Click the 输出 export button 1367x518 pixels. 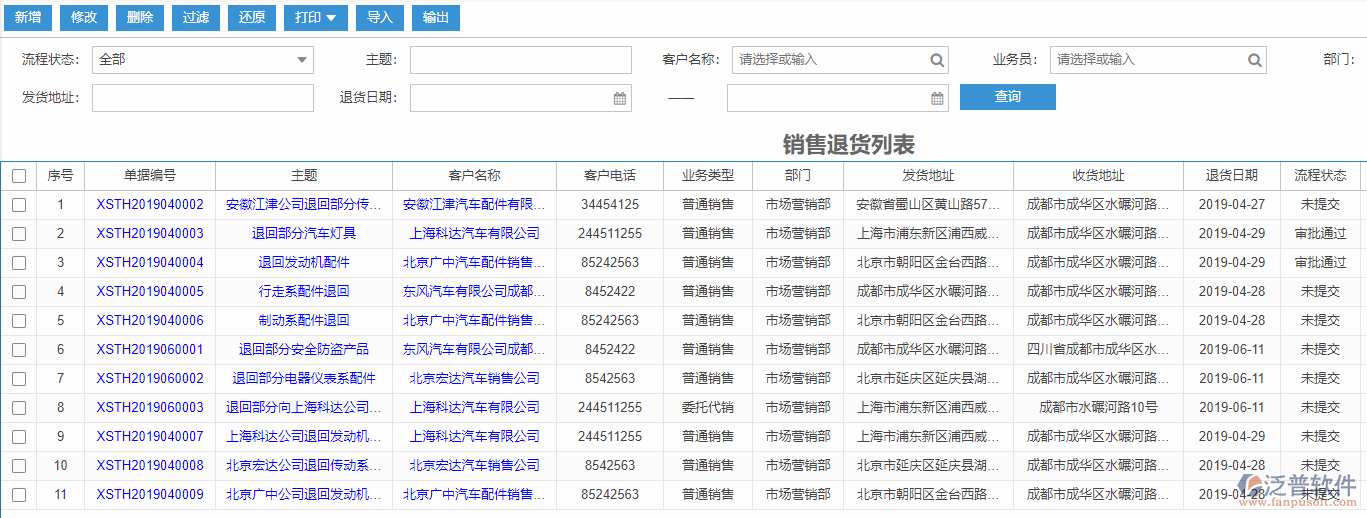point(435,17)
